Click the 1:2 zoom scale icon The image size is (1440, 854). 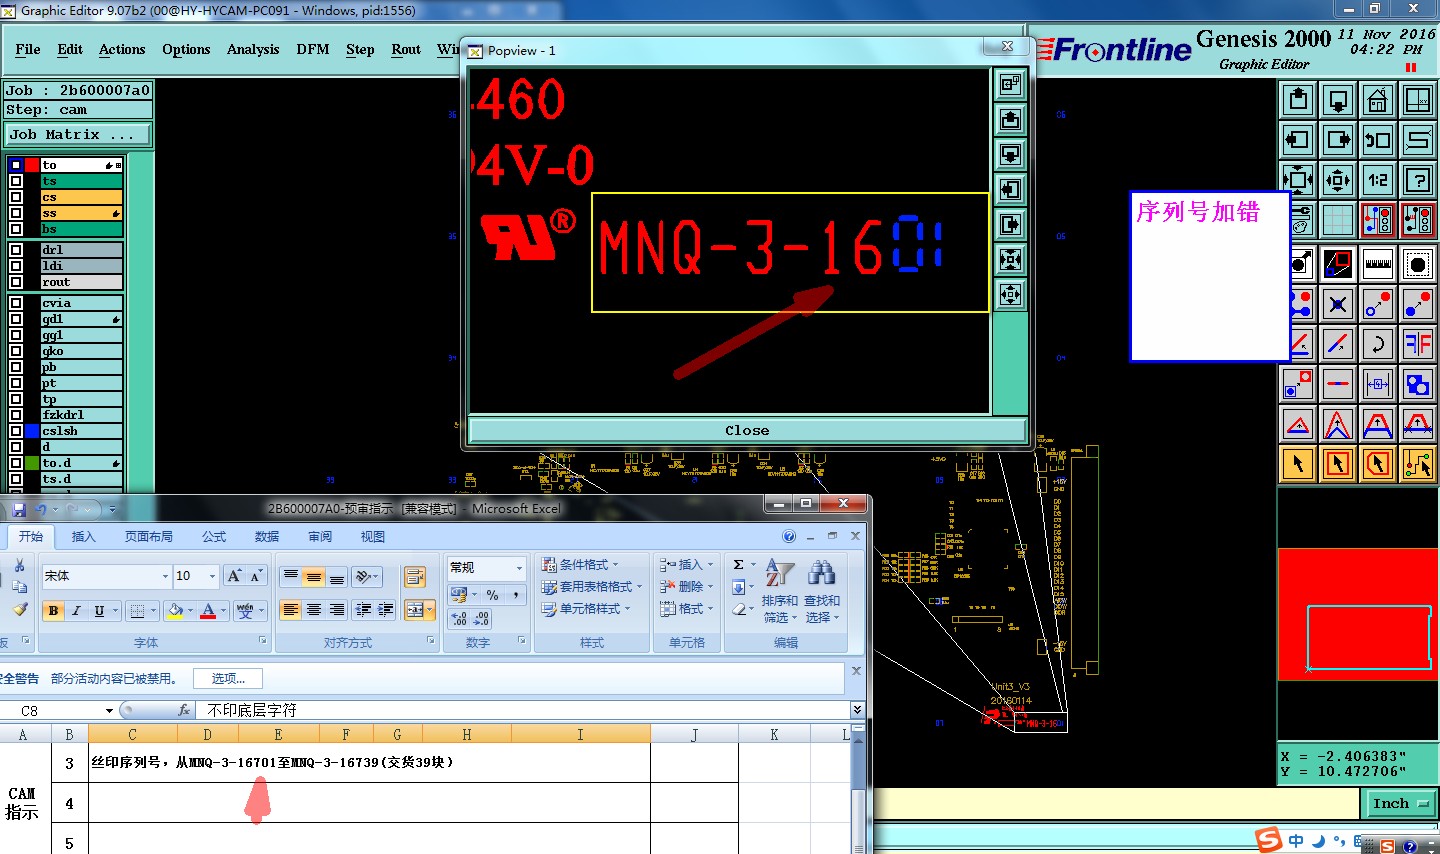[x=1378, y=180]
